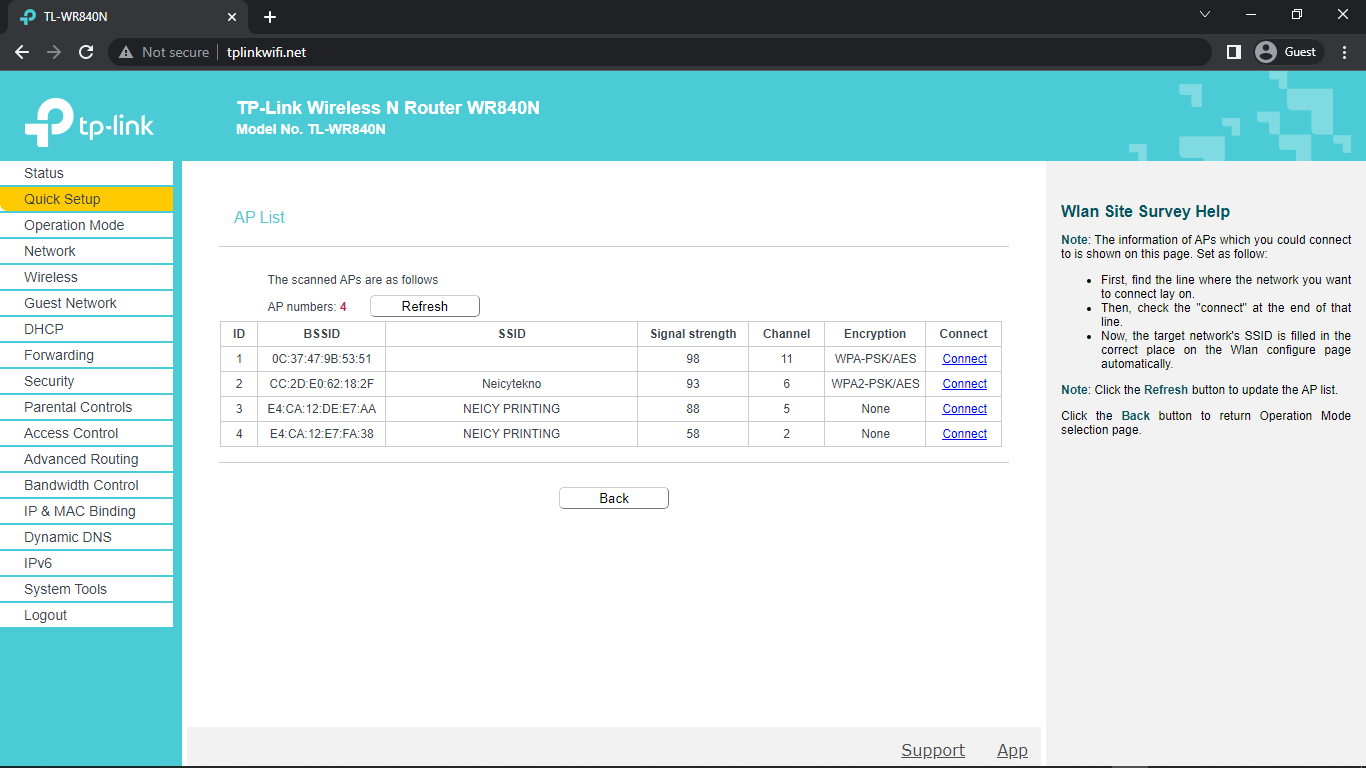This screenshot has width=1366, height=768.
Task: Connect to AP 0C:37:47:9B:53:51
Action: 964,359
